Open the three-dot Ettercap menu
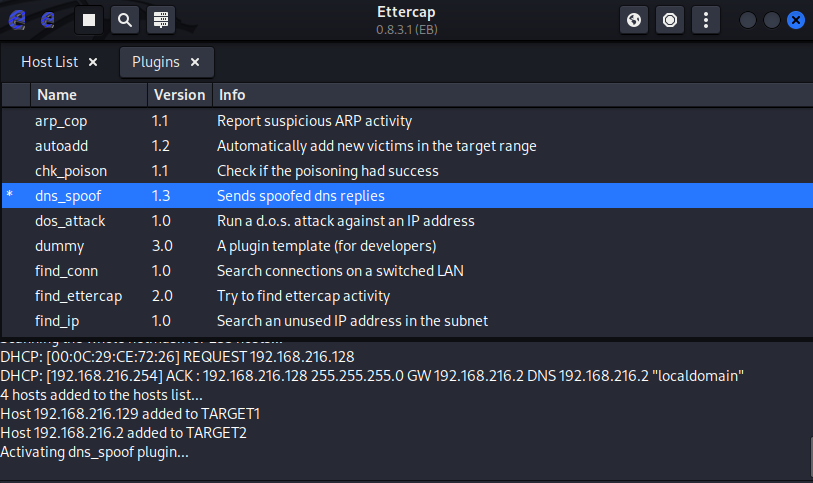Image resolution: width=813 pixels, height=483 pixels. pyautogui.click(x=706, y=19)
